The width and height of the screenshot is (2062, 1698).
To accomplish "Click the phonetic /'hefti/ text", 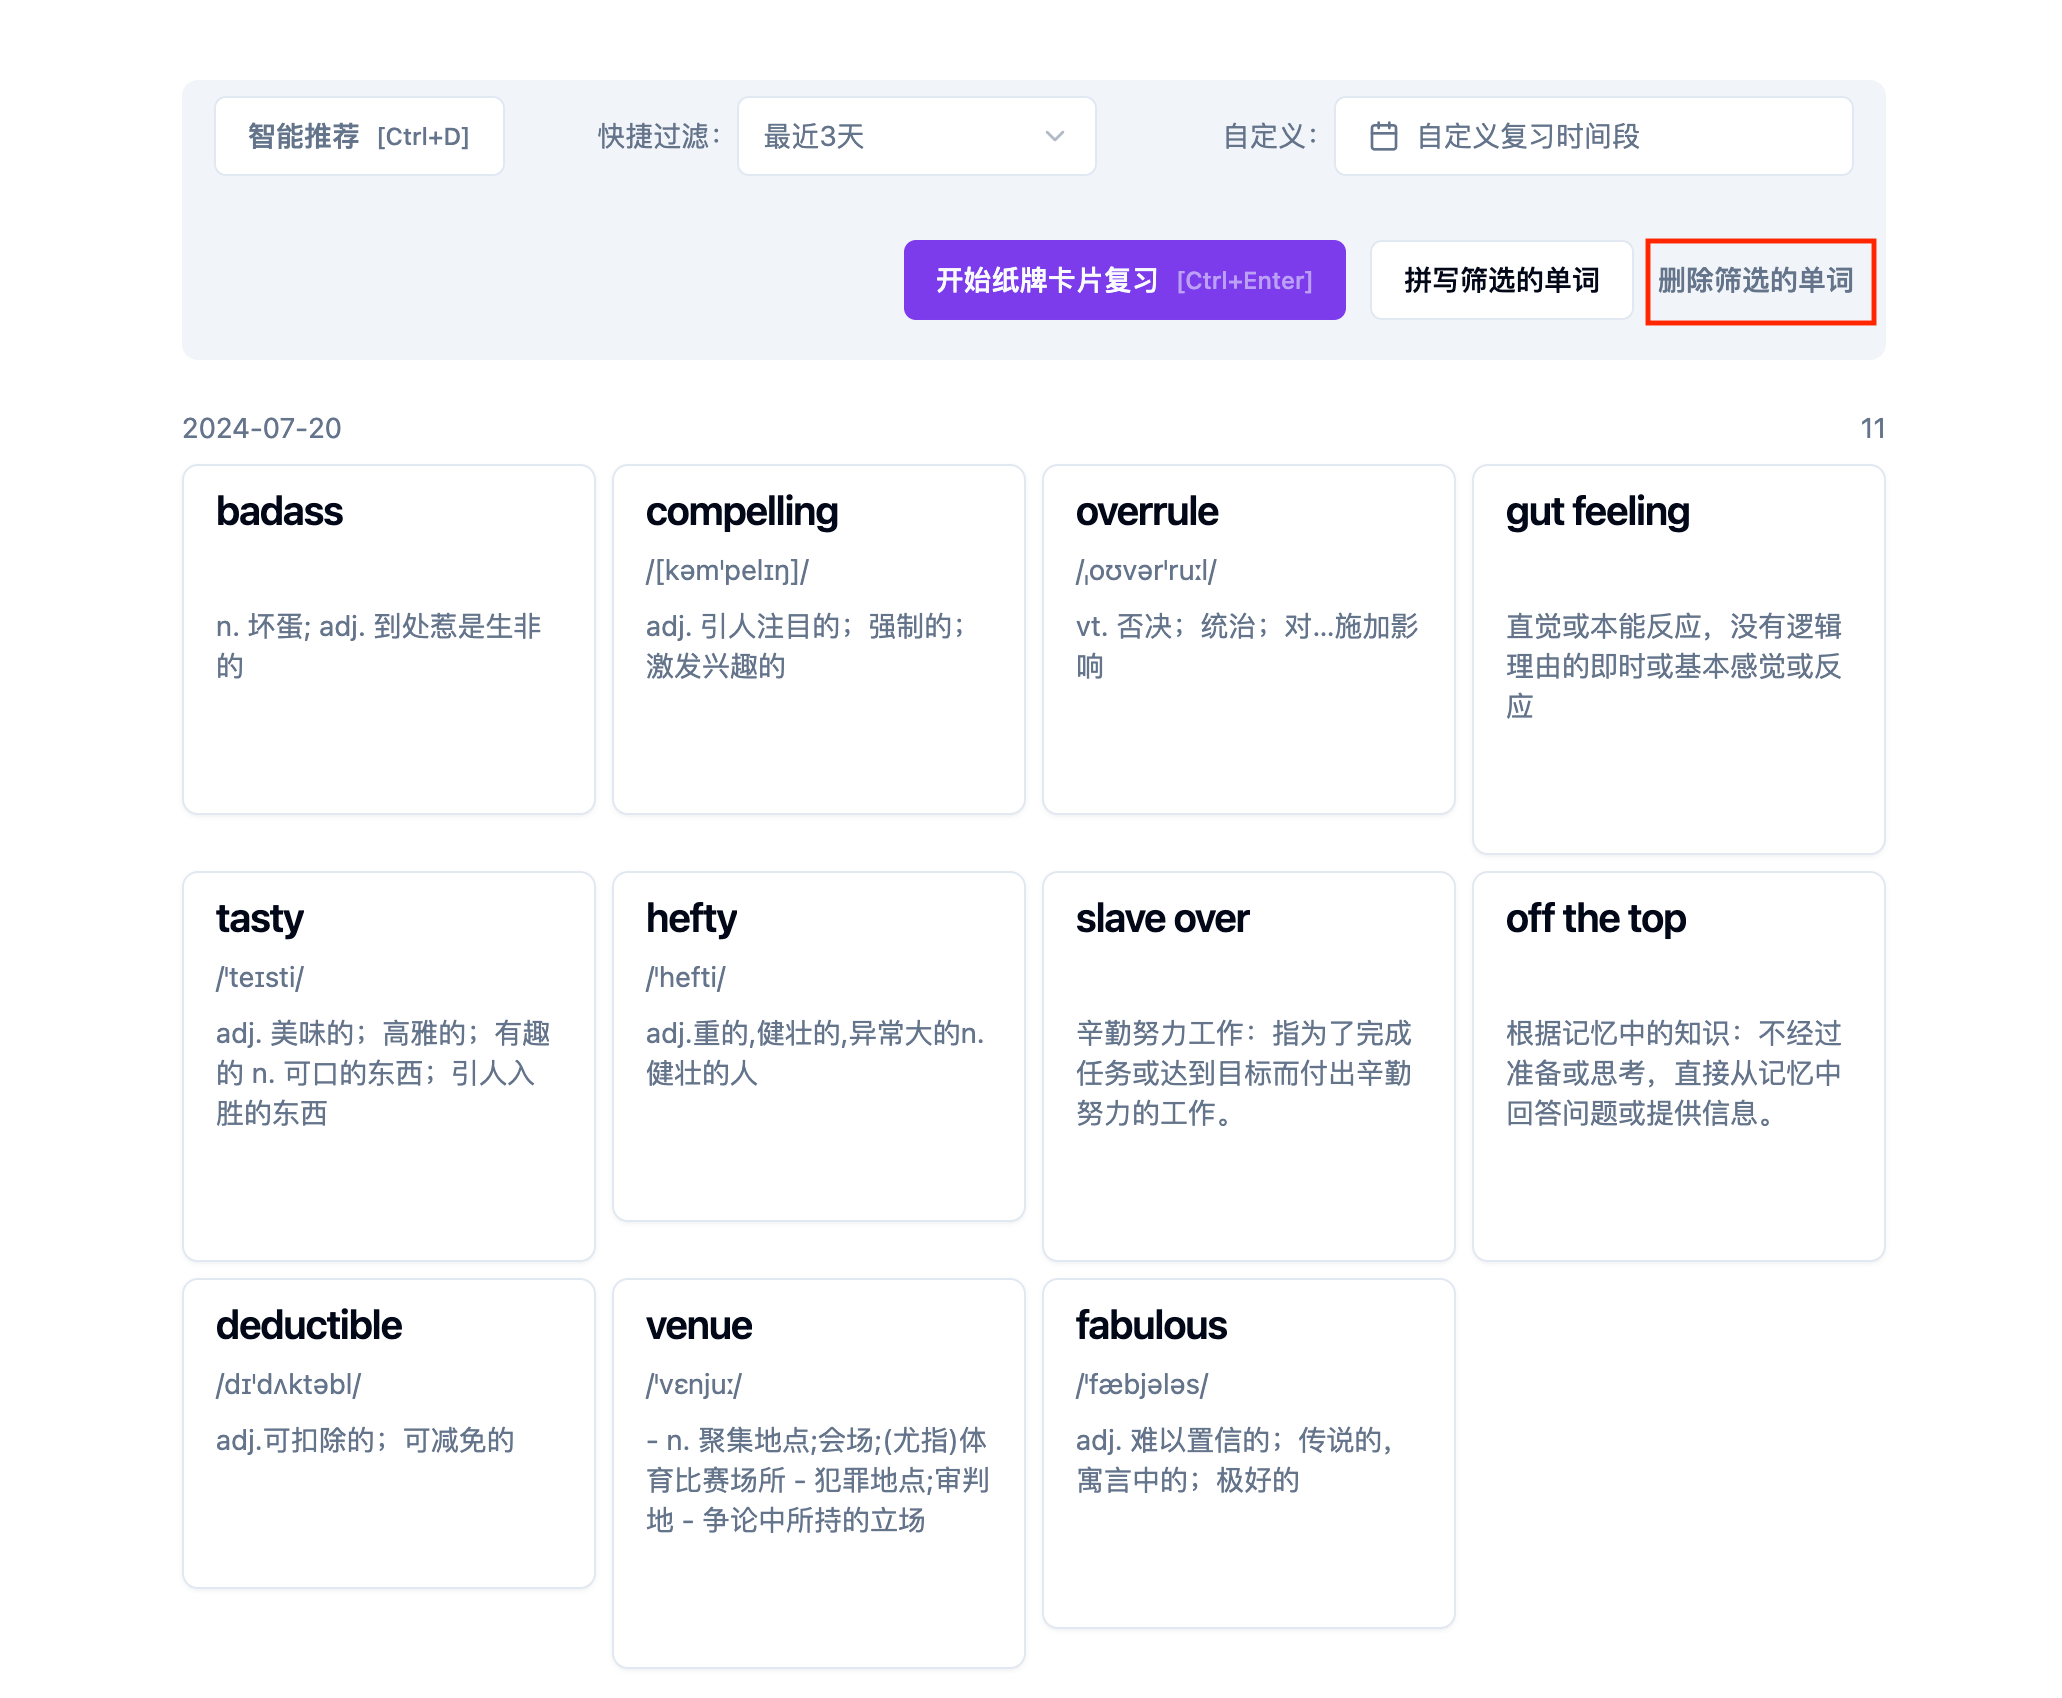I will click(x=686, y=978).
